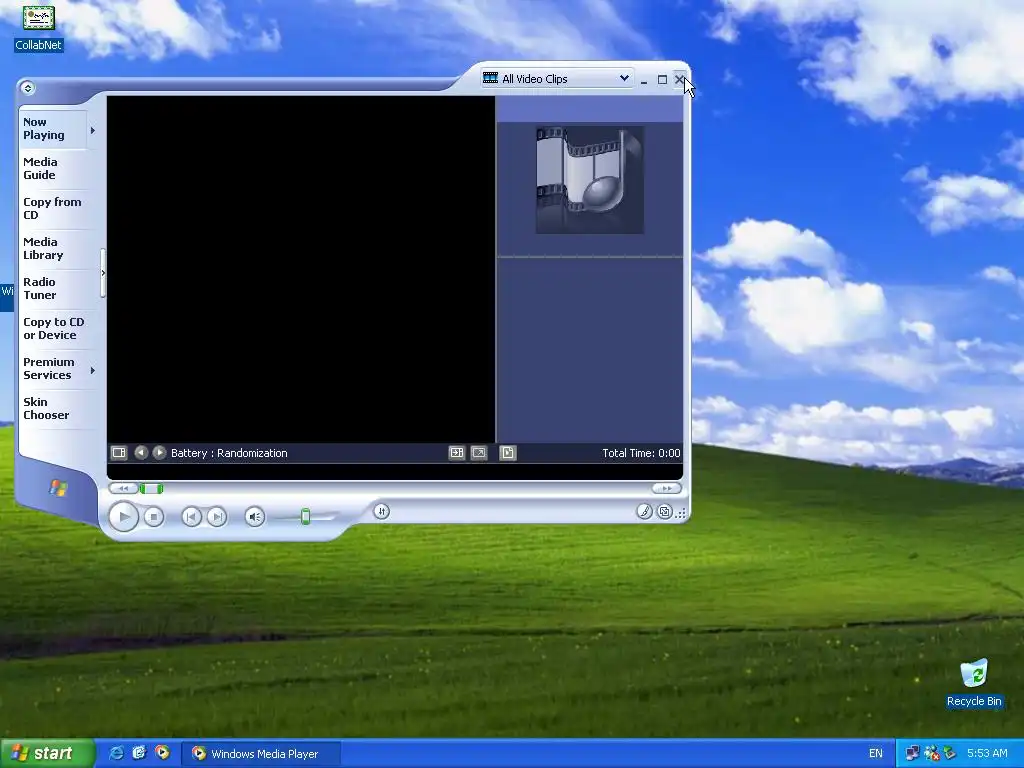Click the green seek bar handle
The image size is (1024, 768).
152,488
